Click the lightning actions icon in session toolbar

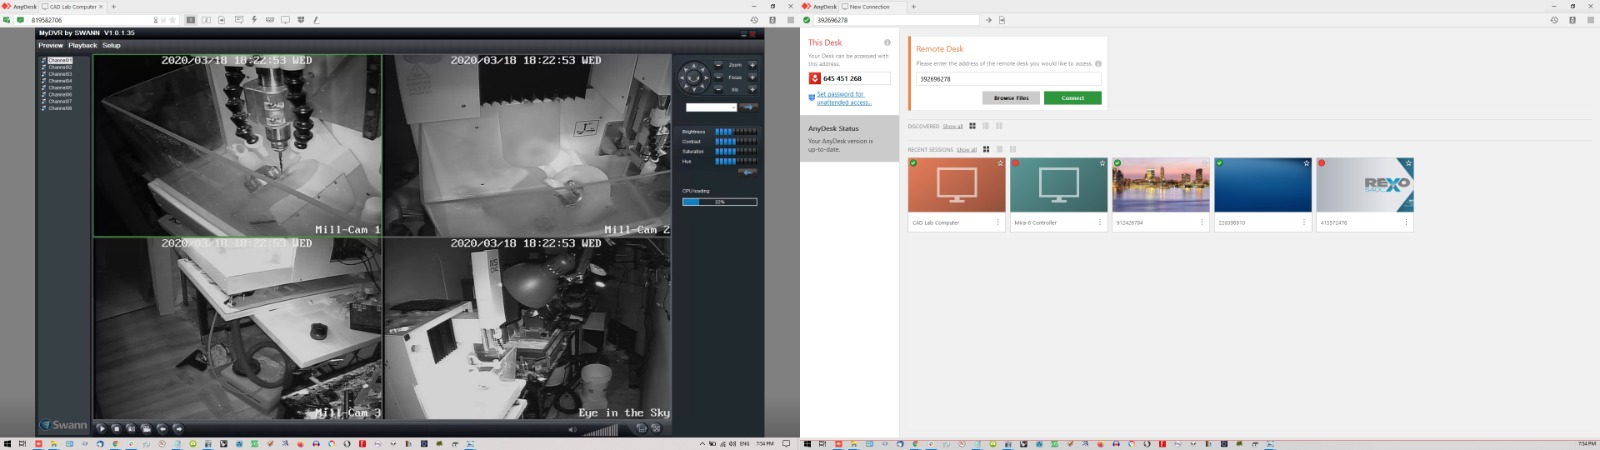tap(254, 20)
